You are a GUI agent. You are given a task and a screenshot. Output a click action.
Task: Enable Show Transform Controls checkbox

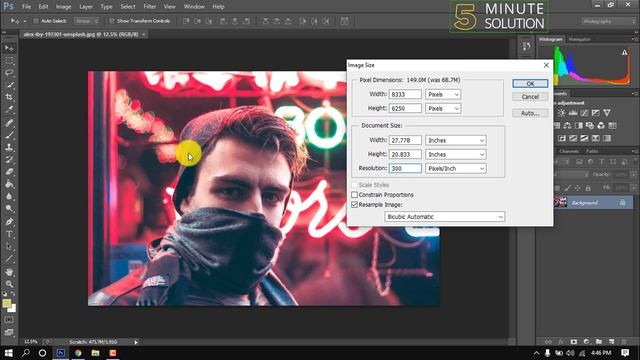point(111,21)
